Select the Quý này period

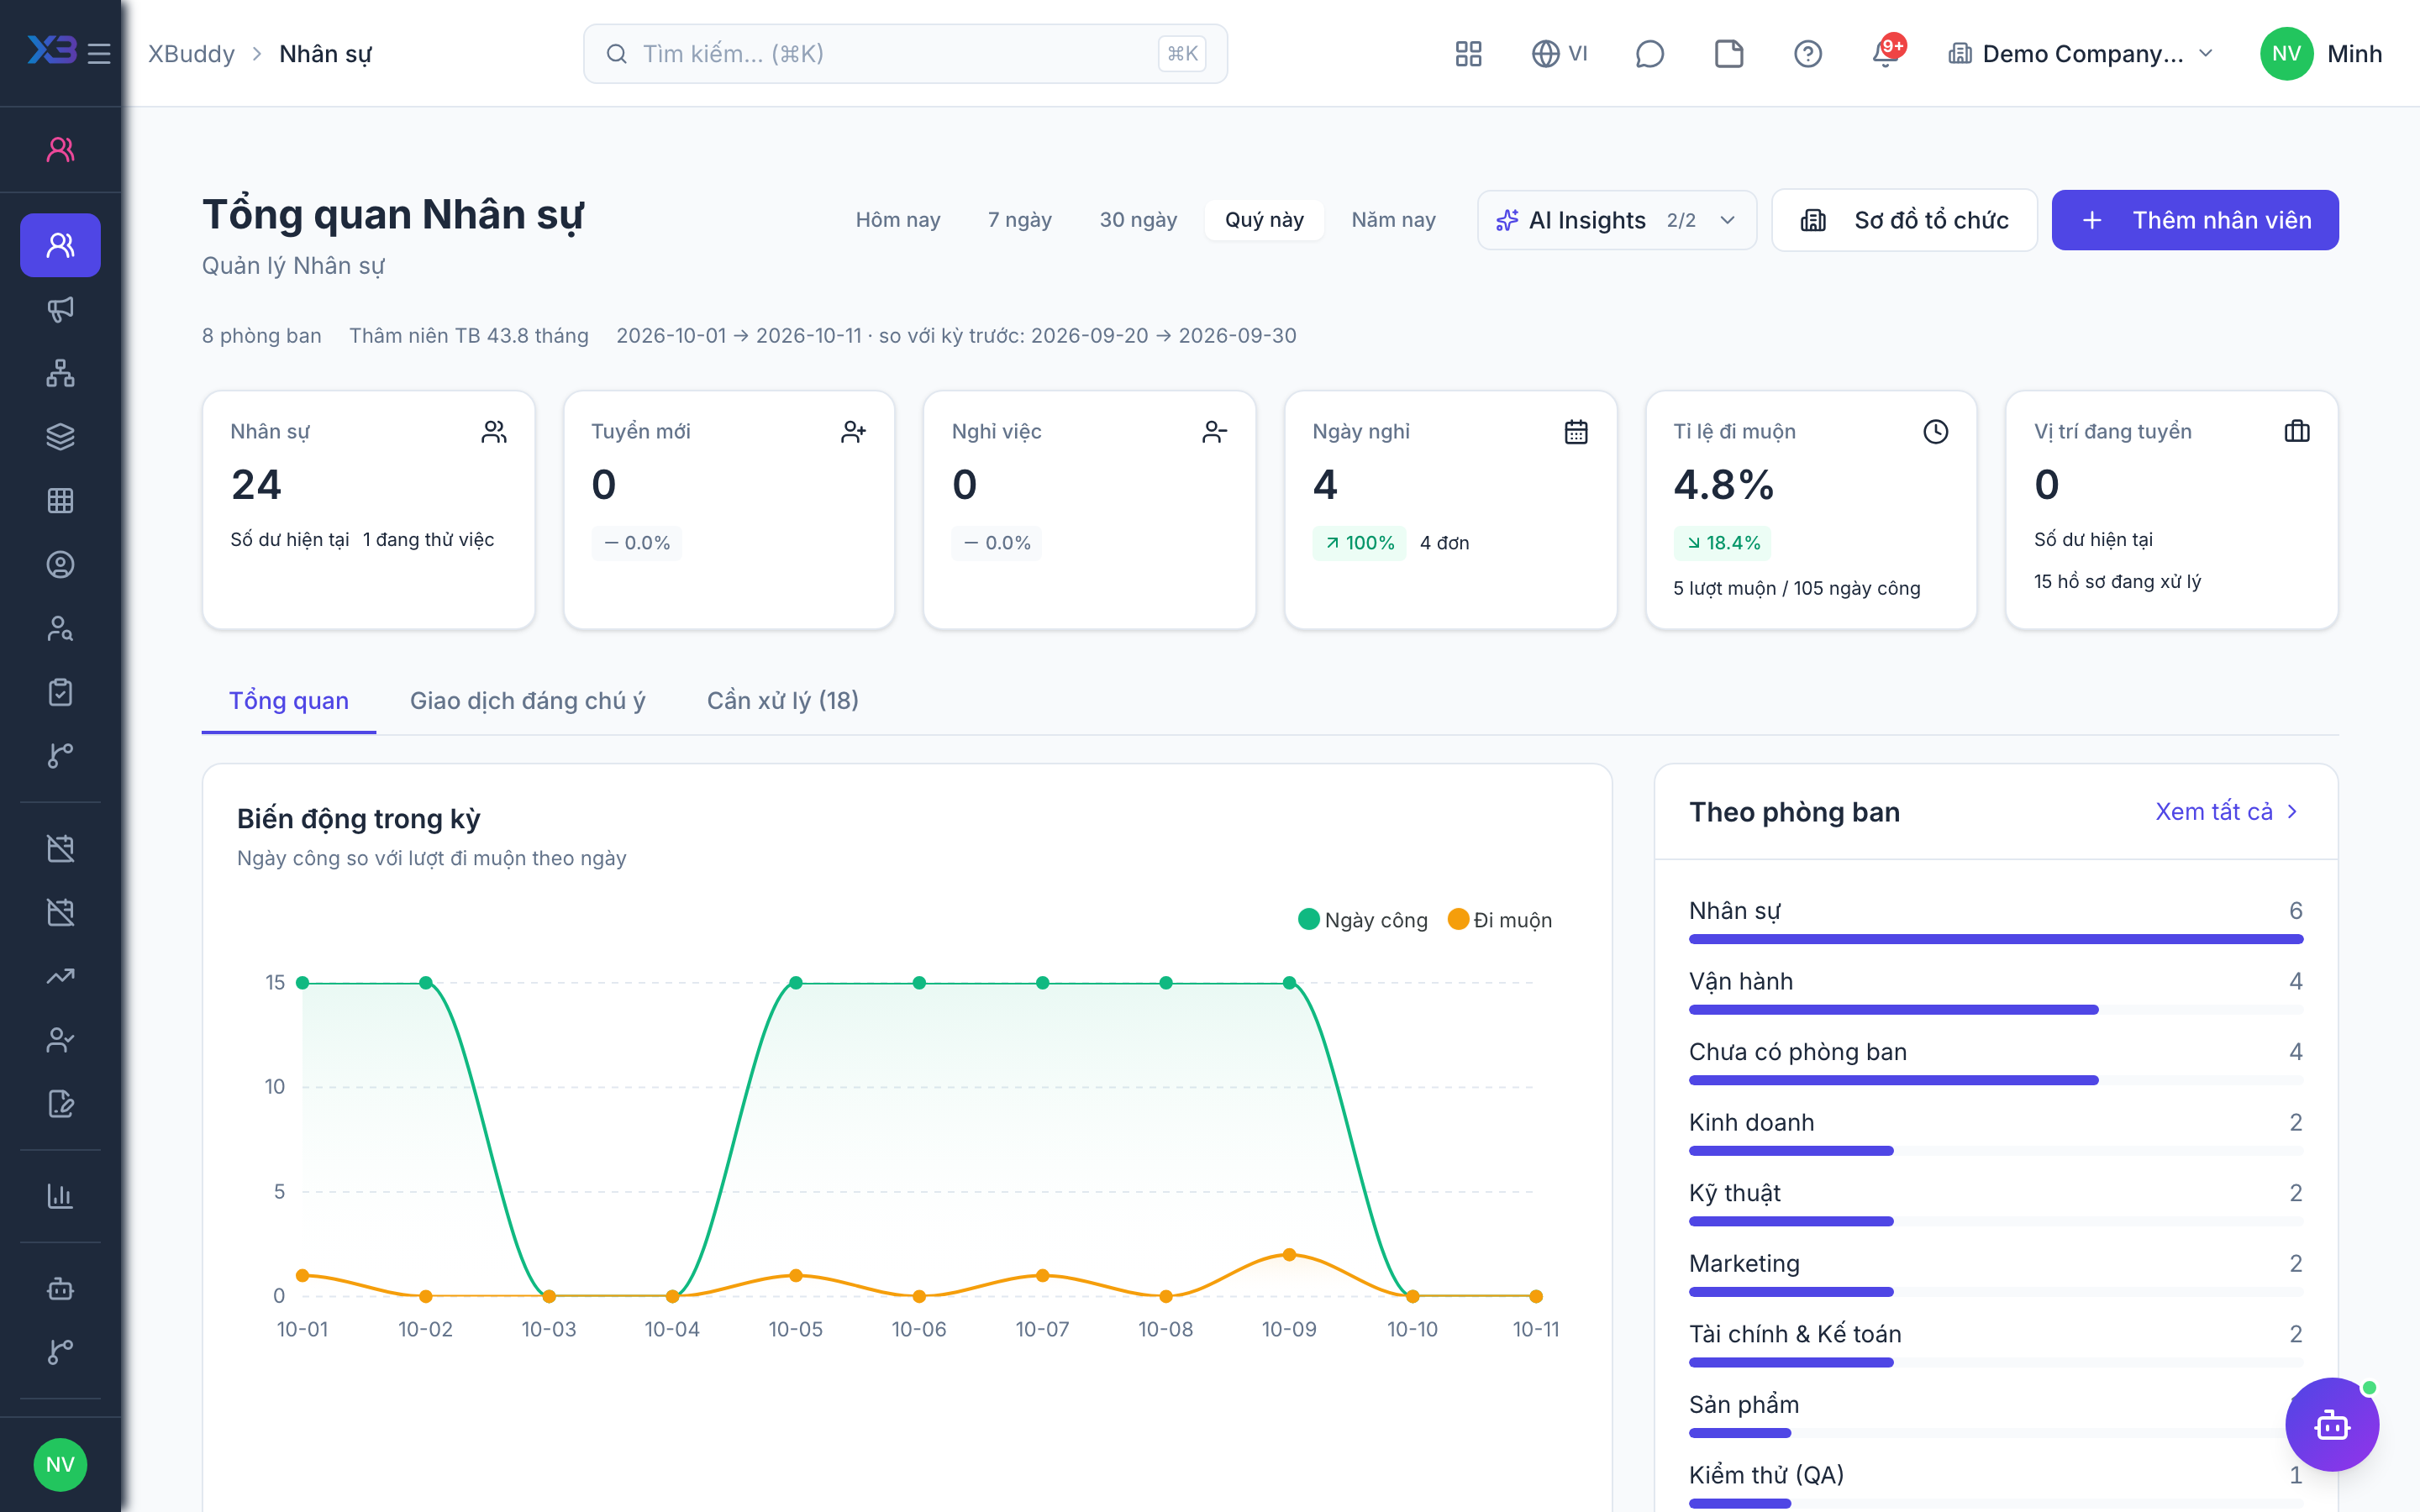pyautogui.click(x=1264, y=220)
